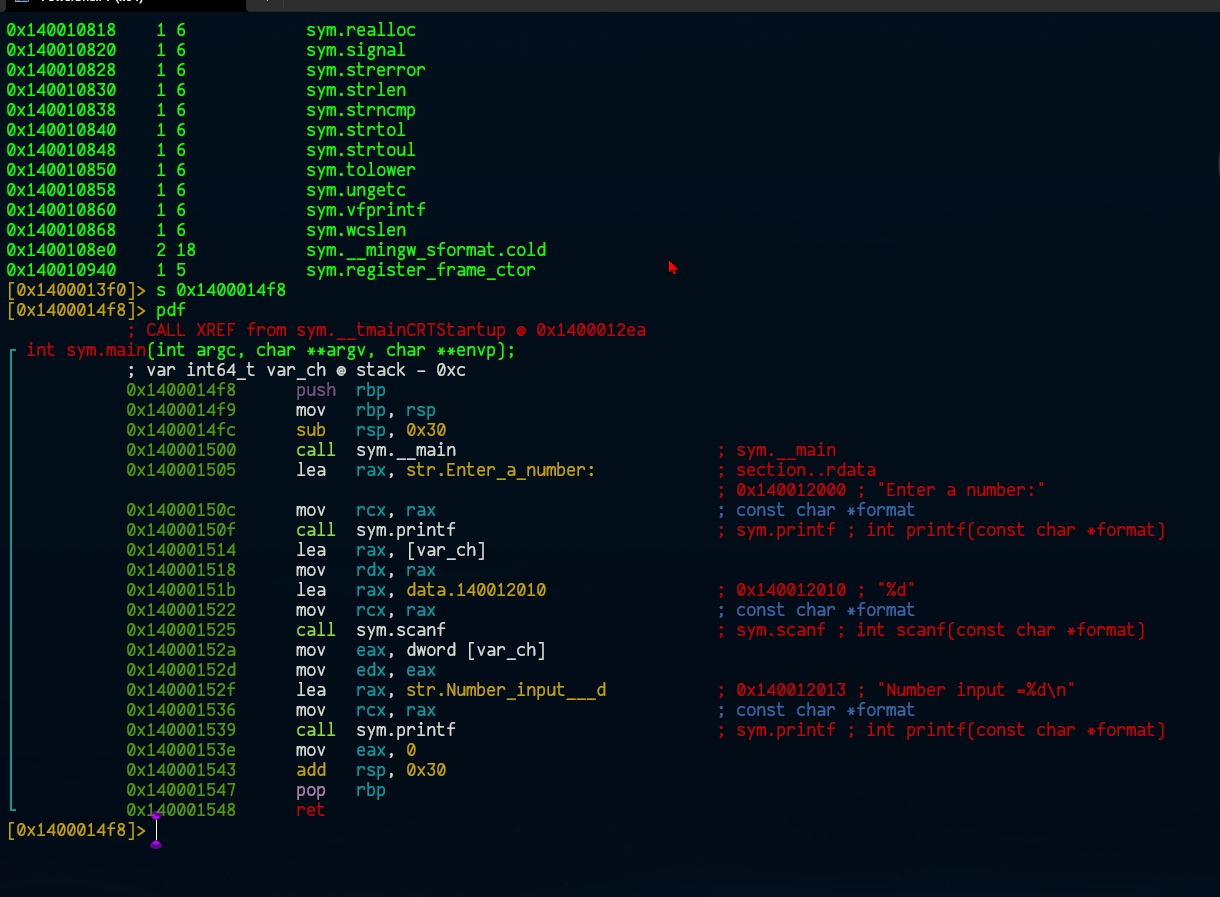The width and height of the screenshot is (1220, 897).
Task: Click the PowerShell tab icon
Action: point(22,3)
